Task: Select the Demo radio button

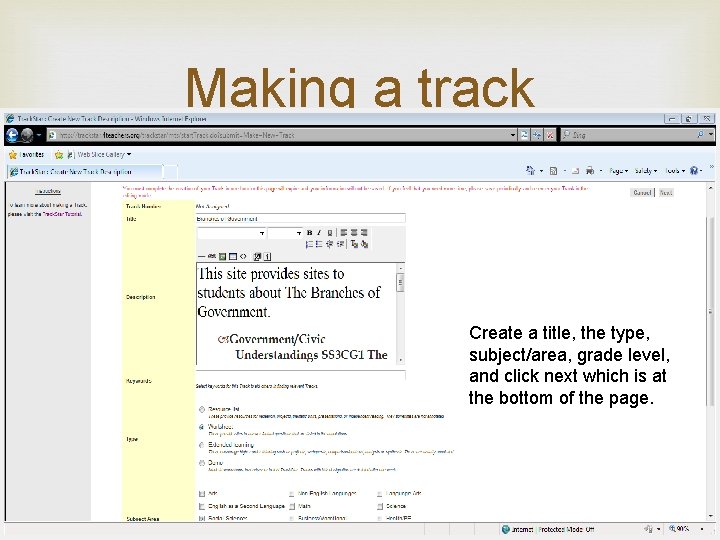Action: pos(202,463)
